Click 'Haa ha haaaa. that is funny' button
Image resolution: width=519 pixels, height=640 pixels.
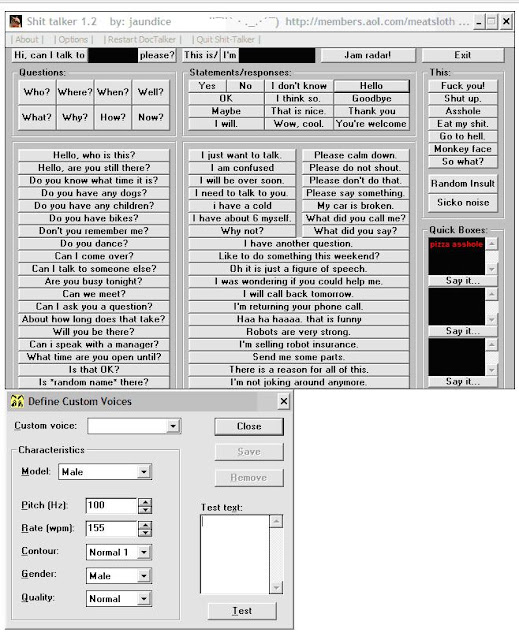pos(299,319)
